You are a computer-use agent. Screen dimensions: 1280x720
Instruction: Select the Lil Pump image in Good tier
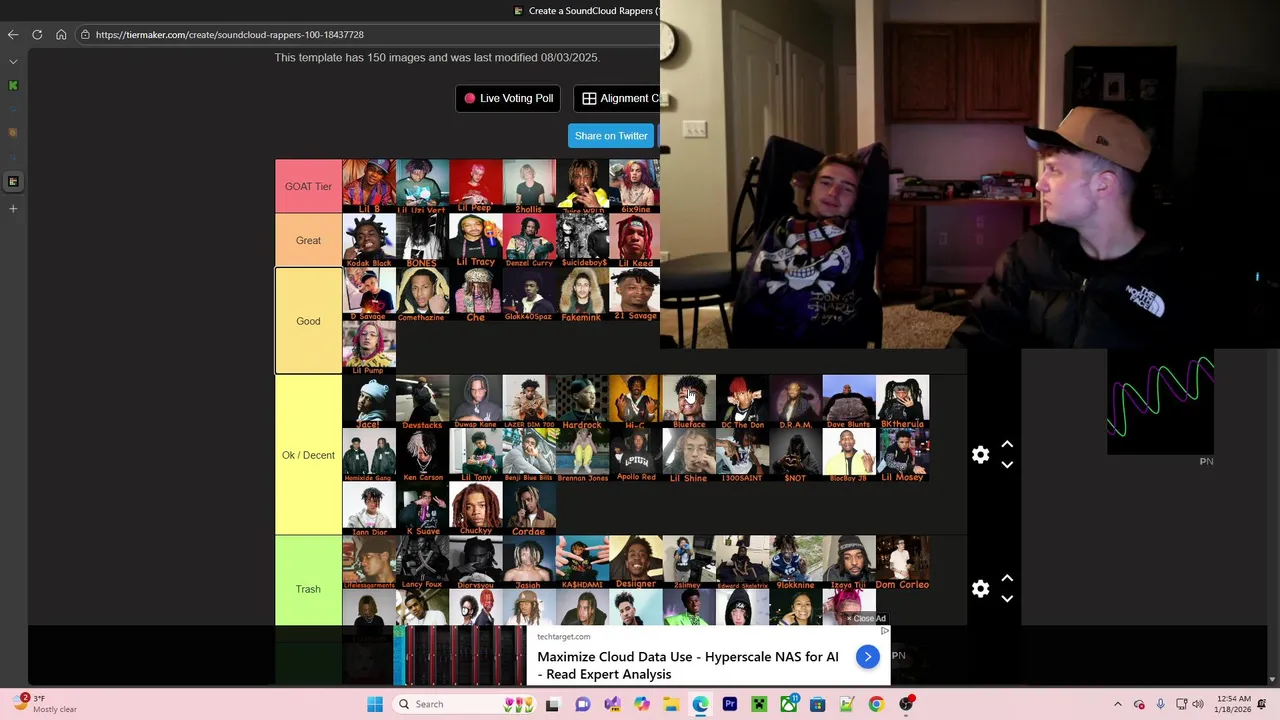point(369,348)
